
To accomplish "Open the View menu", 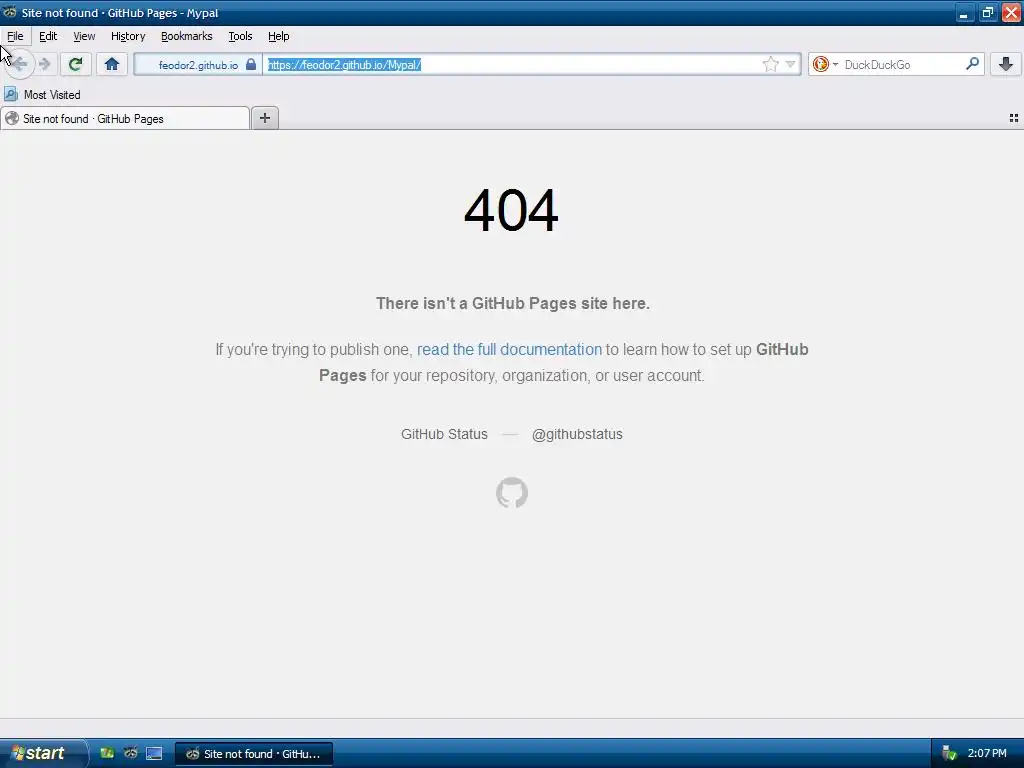I will [84, 36].
